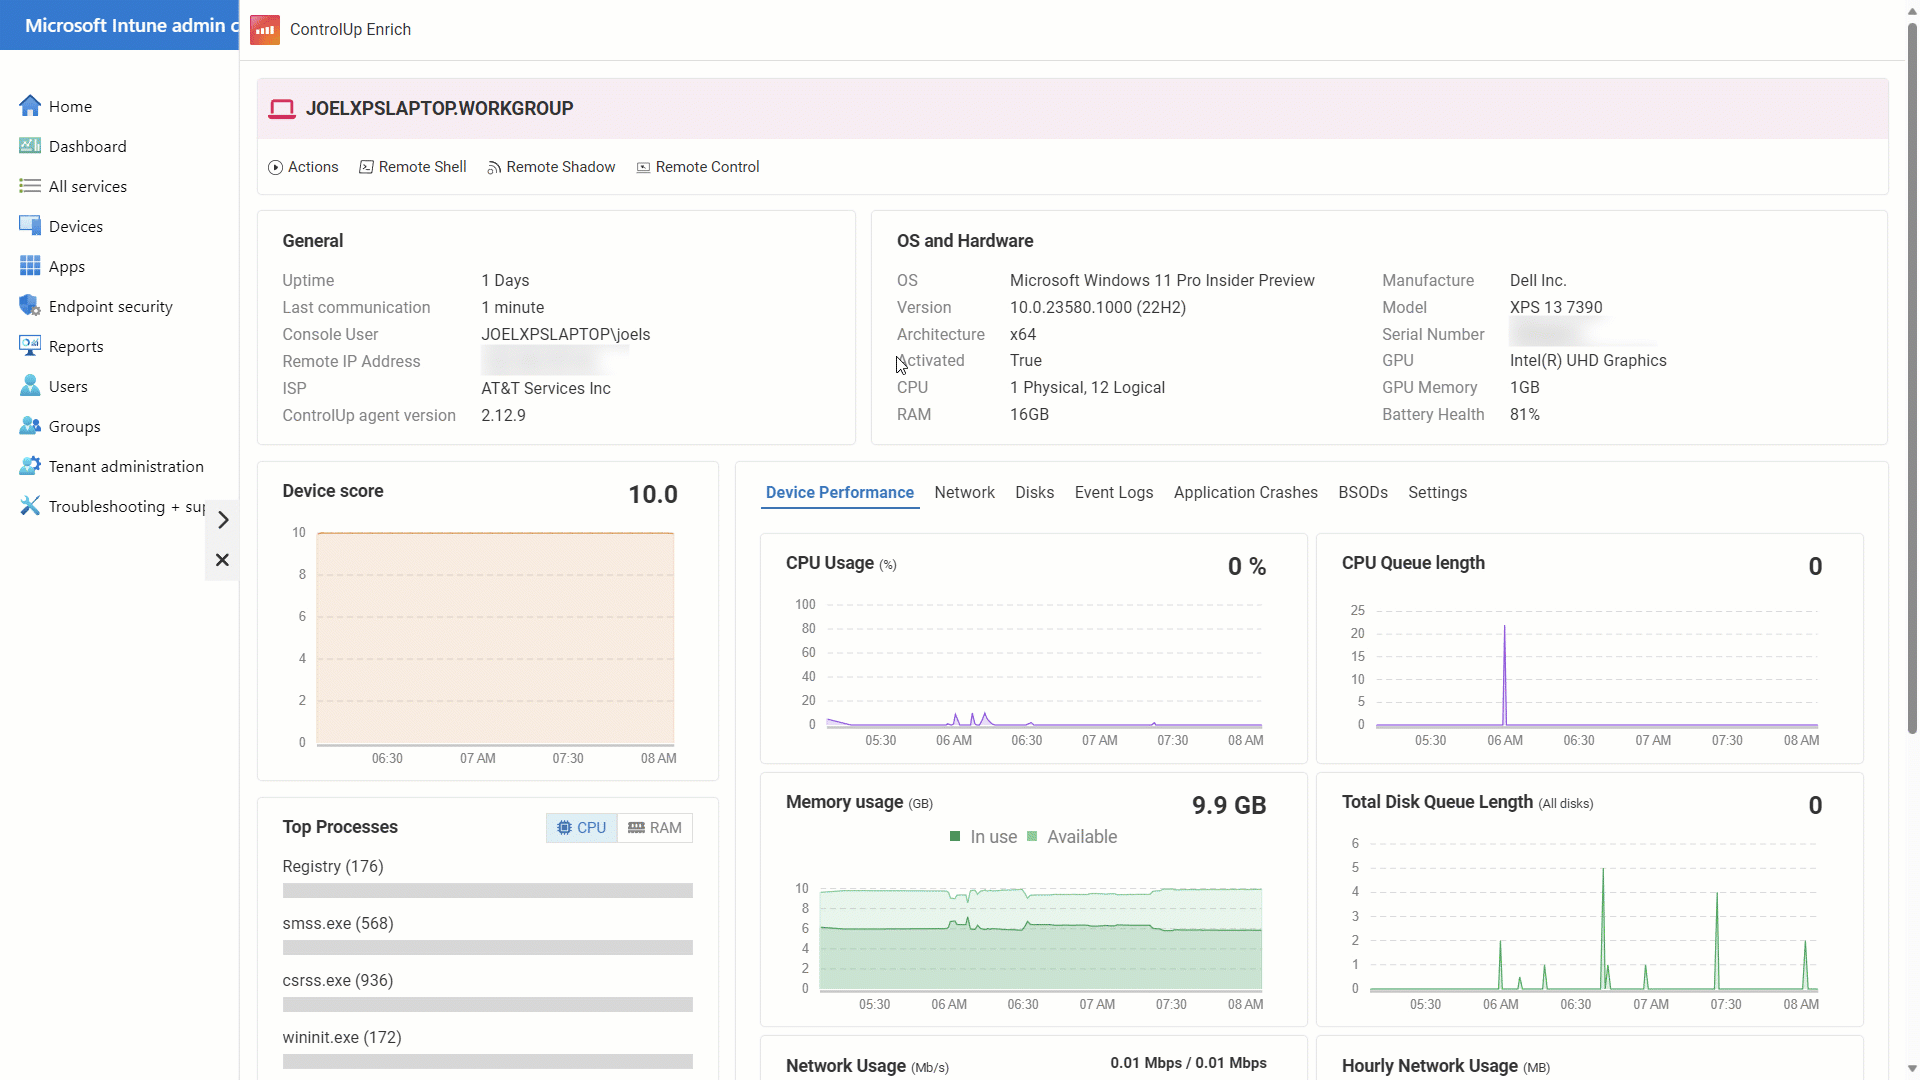This screenshot has width=1920, height=1080.
Task: Click the Registry (176) process bar
Action: click(x=487, y=890)
